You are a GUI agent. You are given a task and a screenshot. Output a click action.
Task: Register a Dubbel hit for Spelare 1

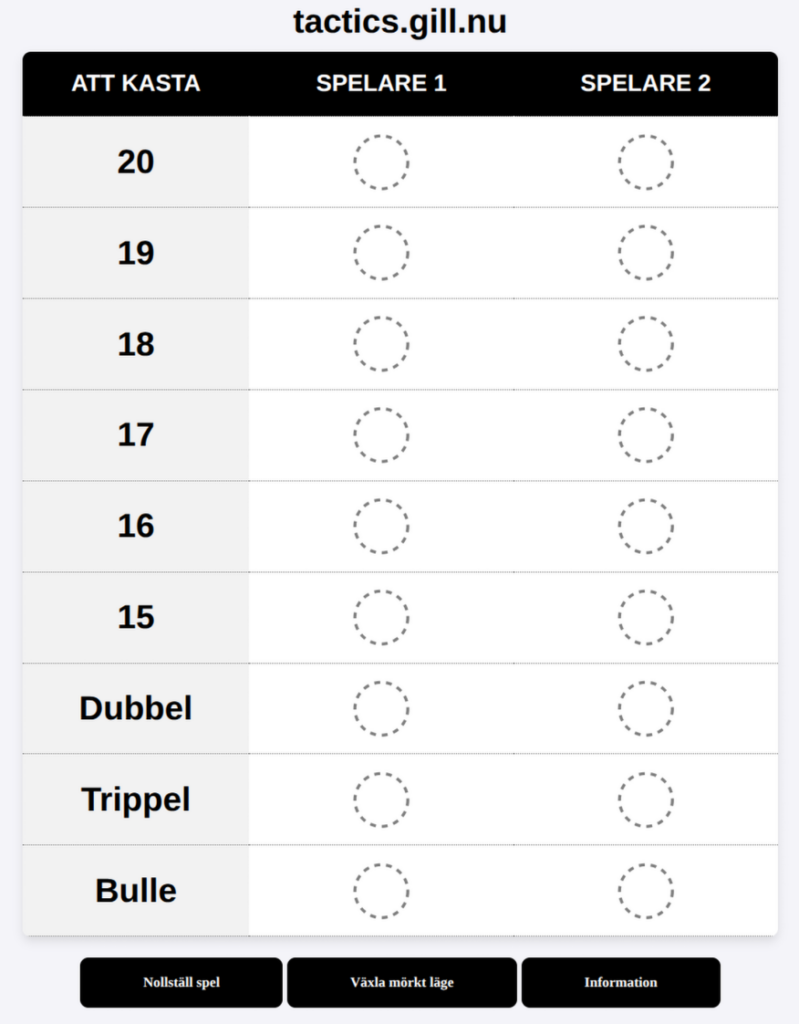point(381,708)
